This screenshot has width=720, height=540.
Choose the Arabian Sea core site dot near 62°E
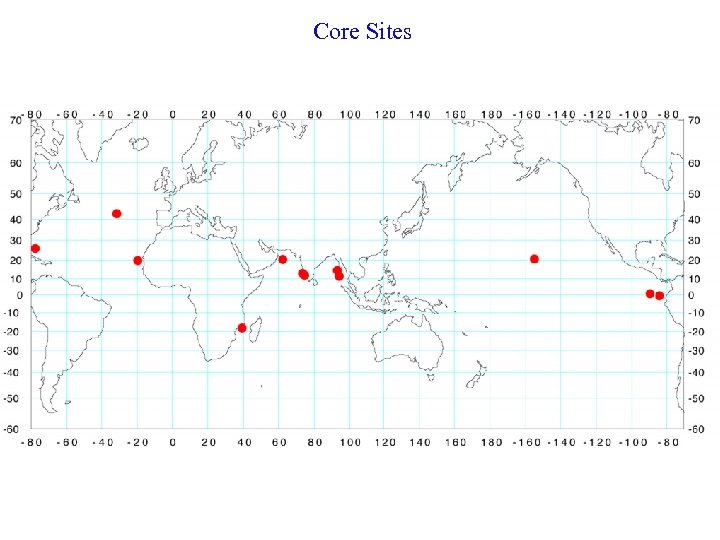coord(282,259)
